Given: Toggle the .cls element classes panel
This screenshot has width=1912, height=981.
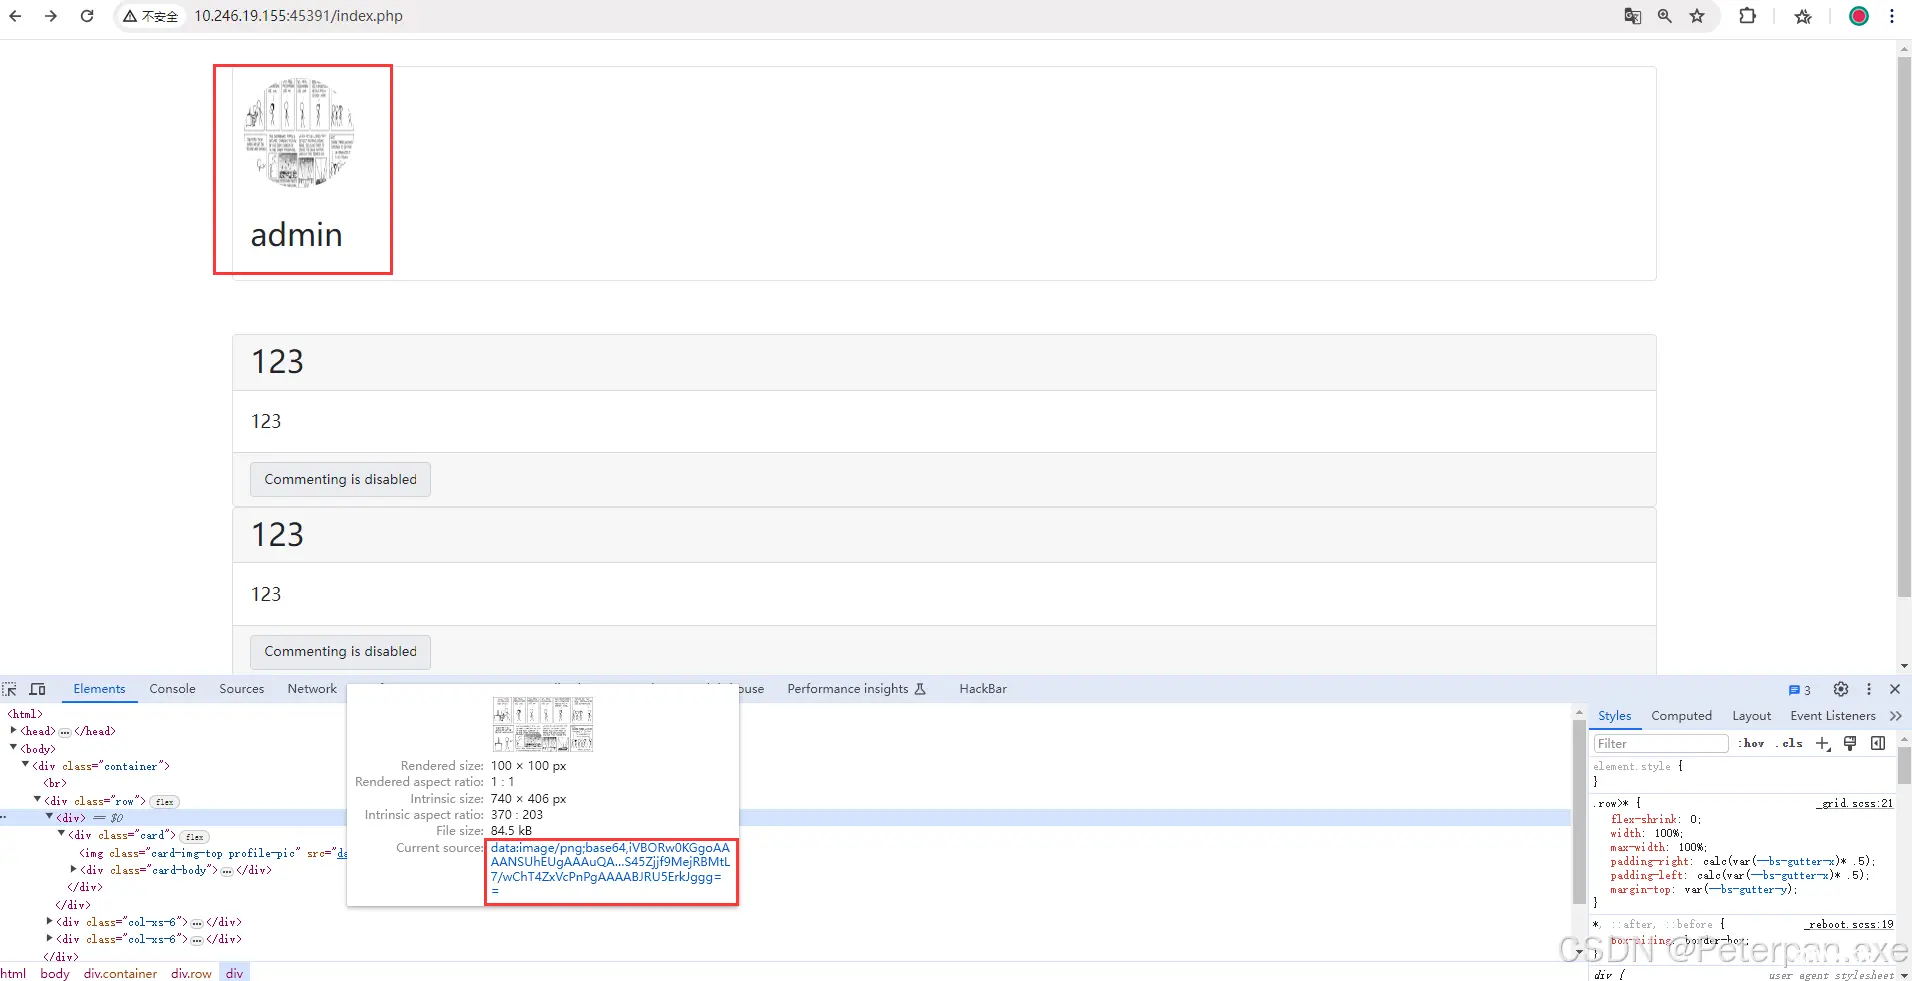Looking at the screenshot, I should [1789, 743].
